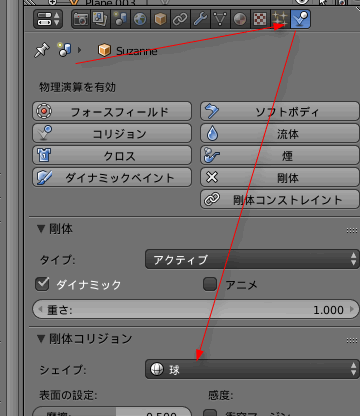Enable クロス physics
Screen dimensions: 360x416
[112, 155]
